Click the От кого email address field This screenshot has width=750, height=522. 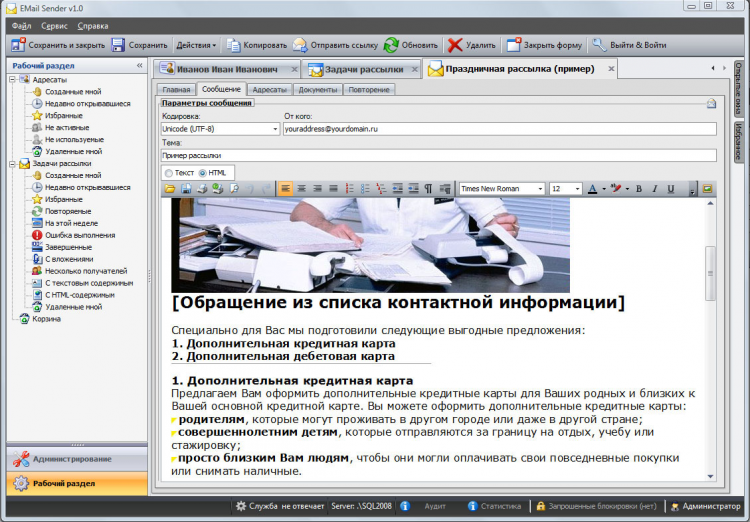[x=499, y=129]
